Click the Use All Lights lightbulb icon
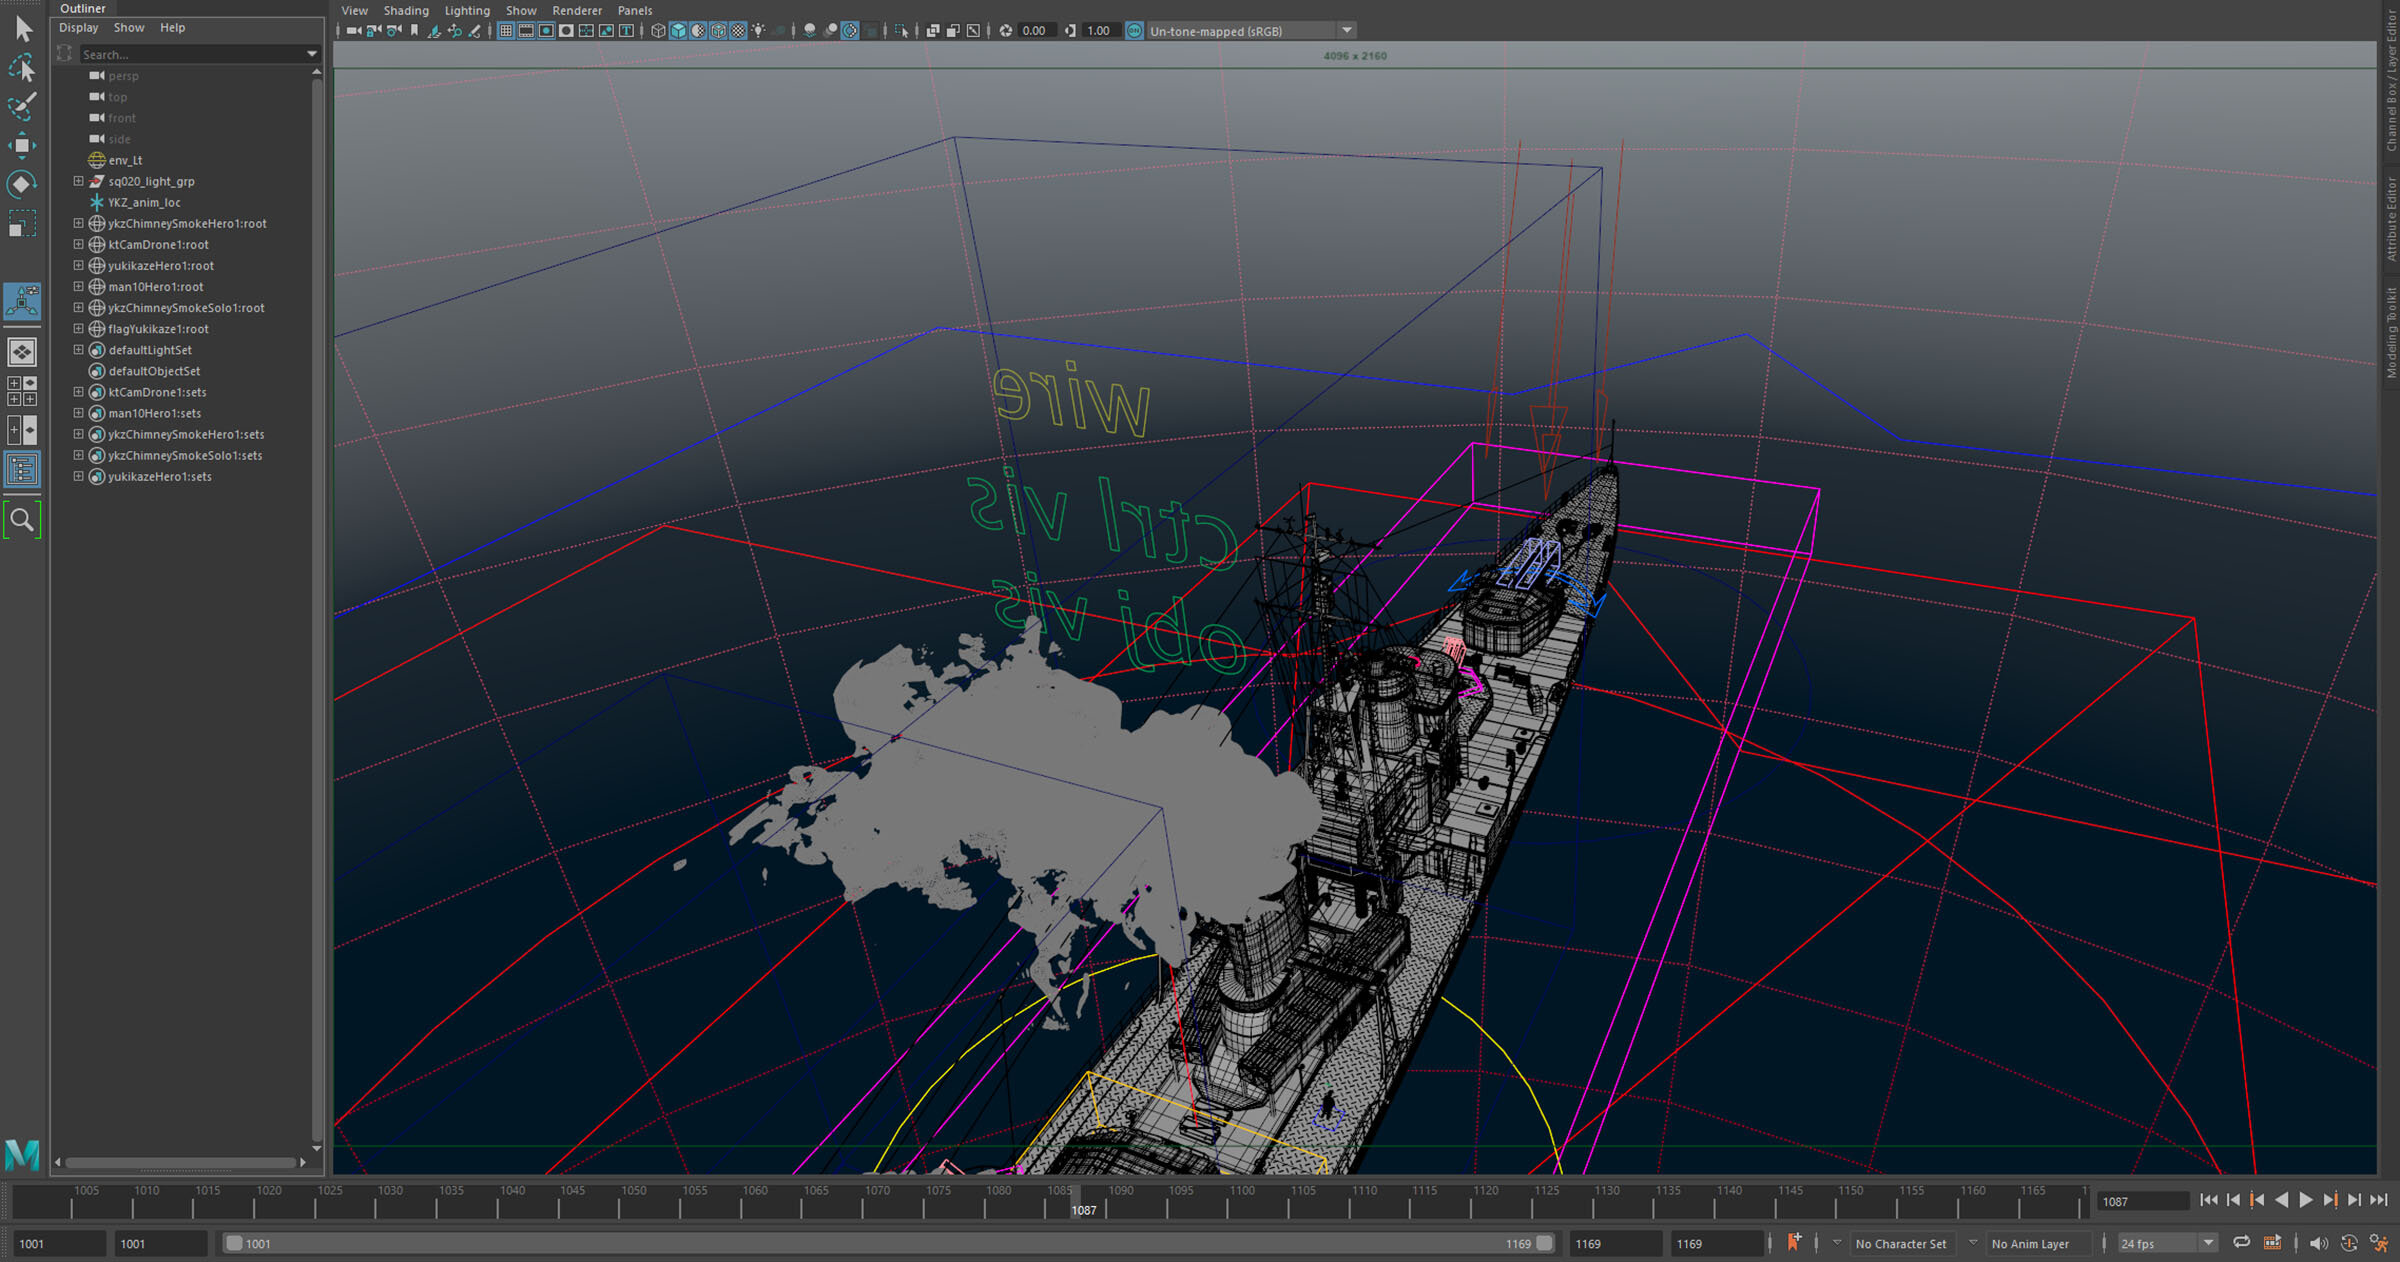2400x1262 pixels. [758, 31]
